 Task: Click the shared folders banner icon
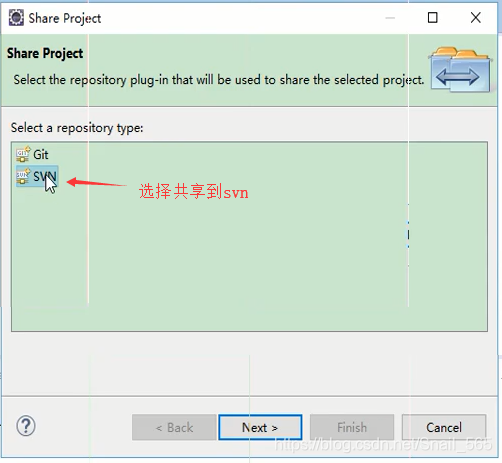tap(460, 70)
